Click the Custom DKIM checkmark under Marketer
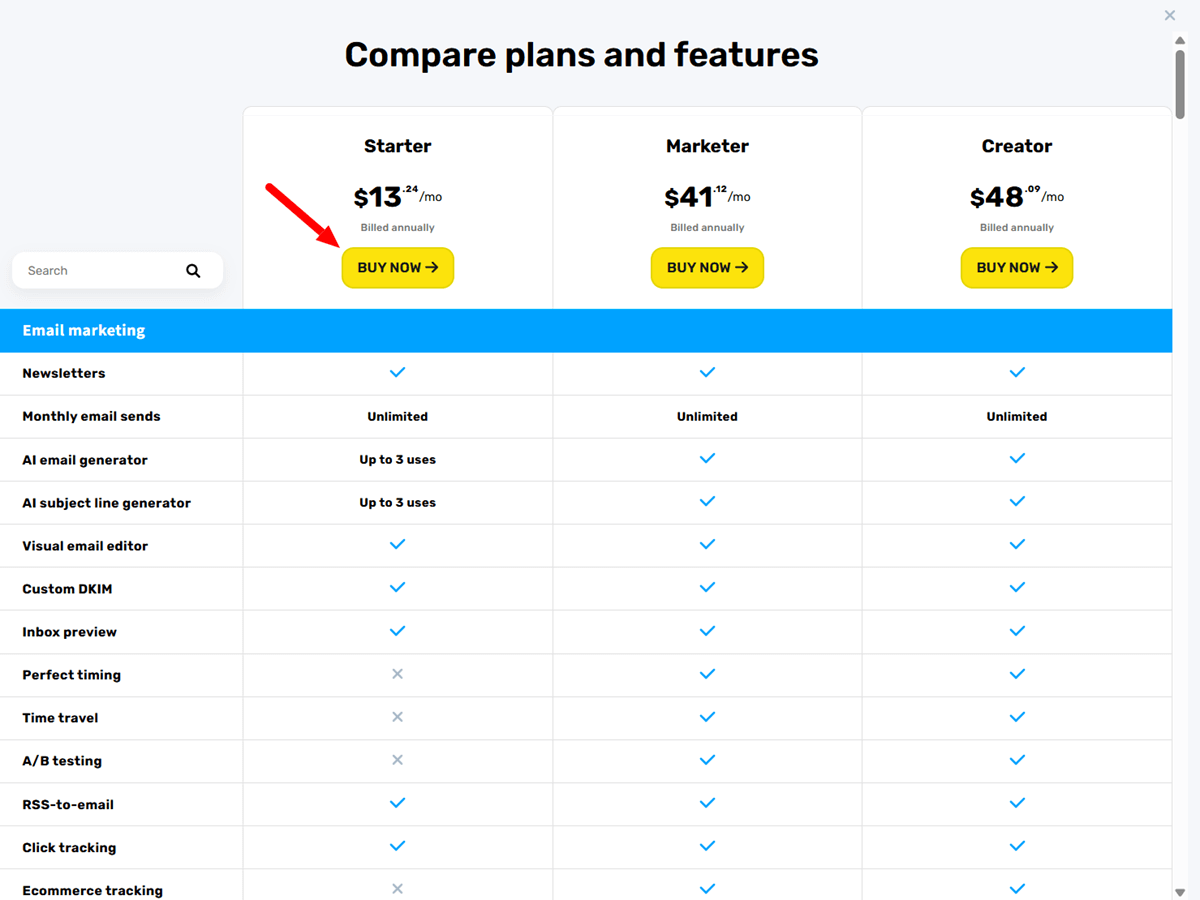The height and width of the screenshot is (900, 1200). point(707,588)
